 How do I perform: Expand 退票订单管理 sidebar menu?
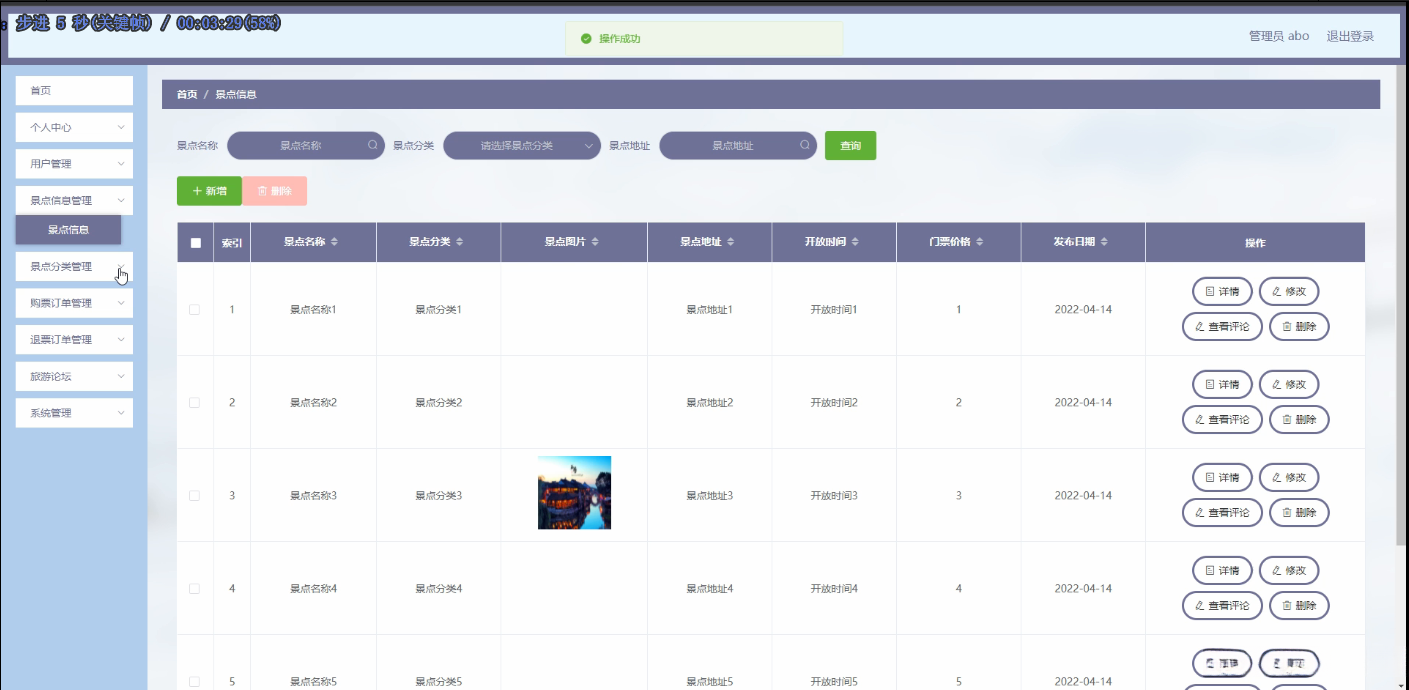[74, 340]
